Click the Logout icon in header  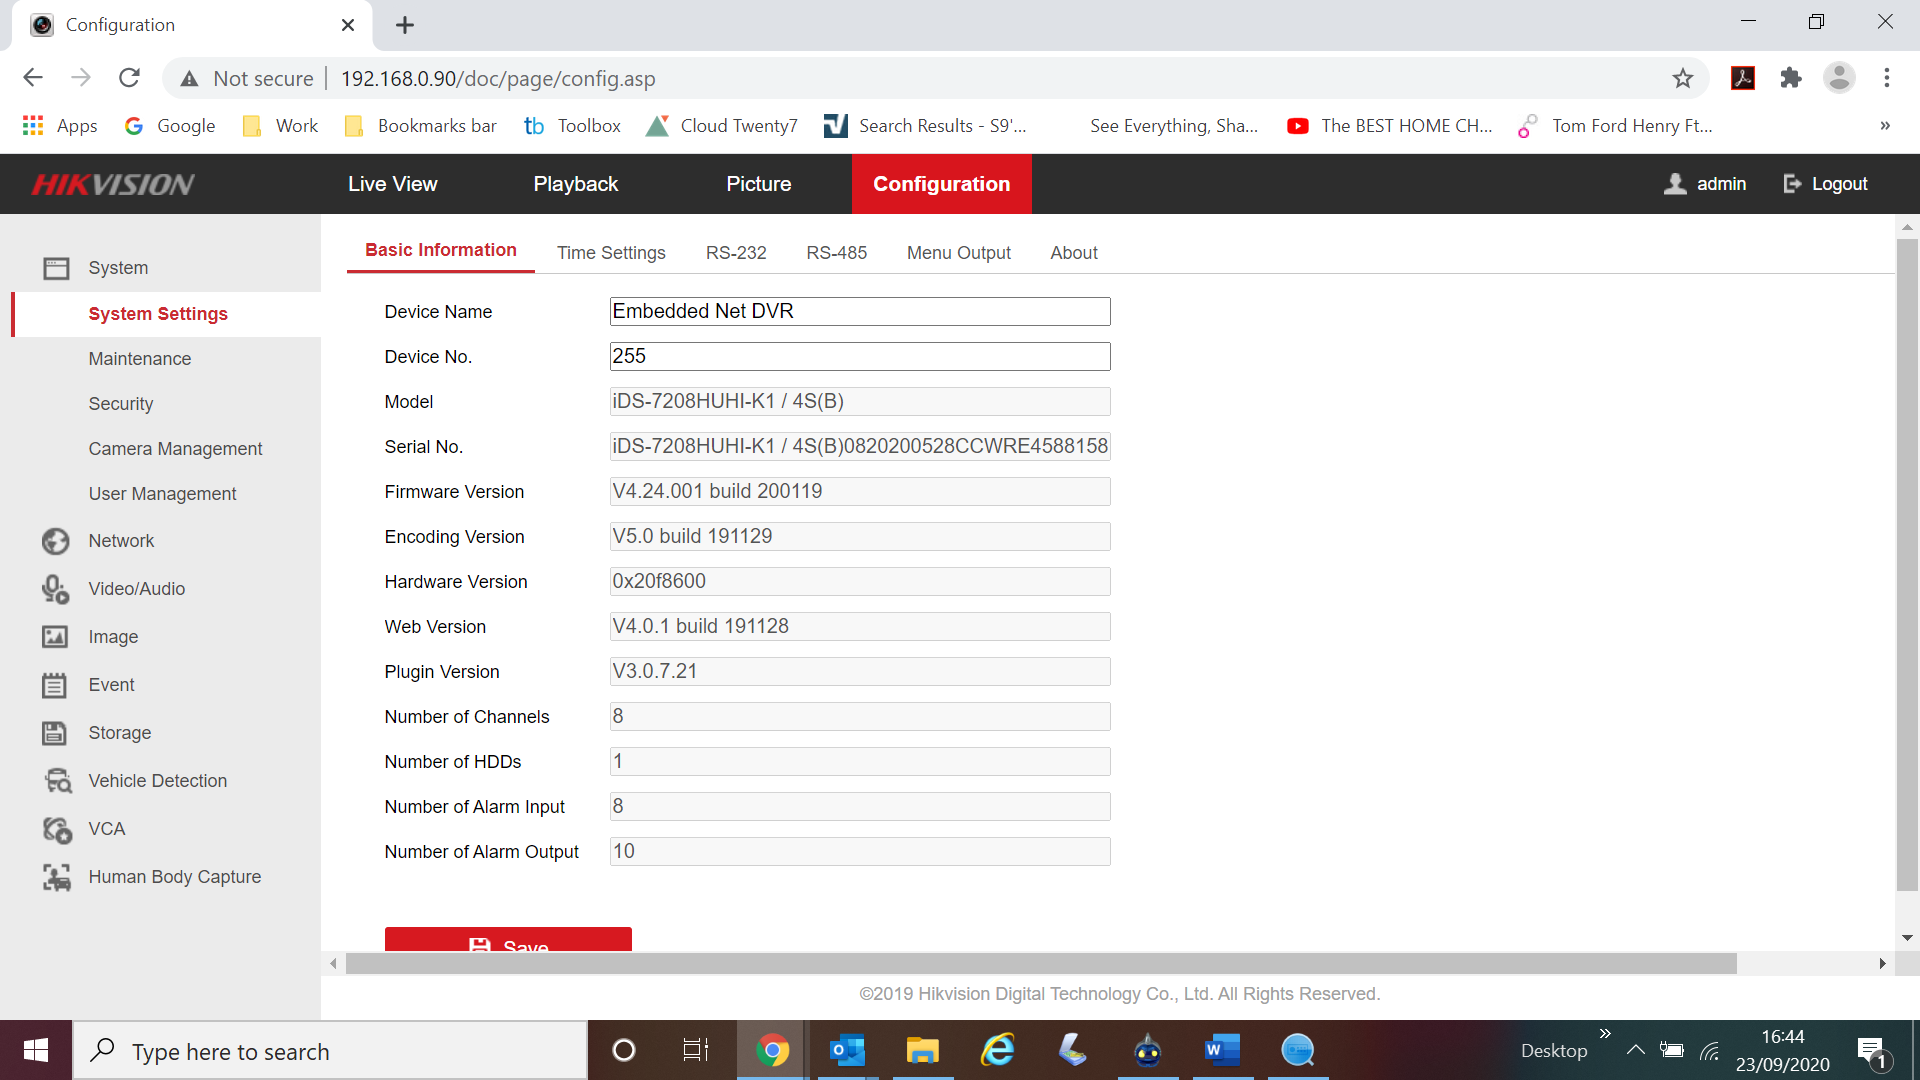[x=1792, y=184]
